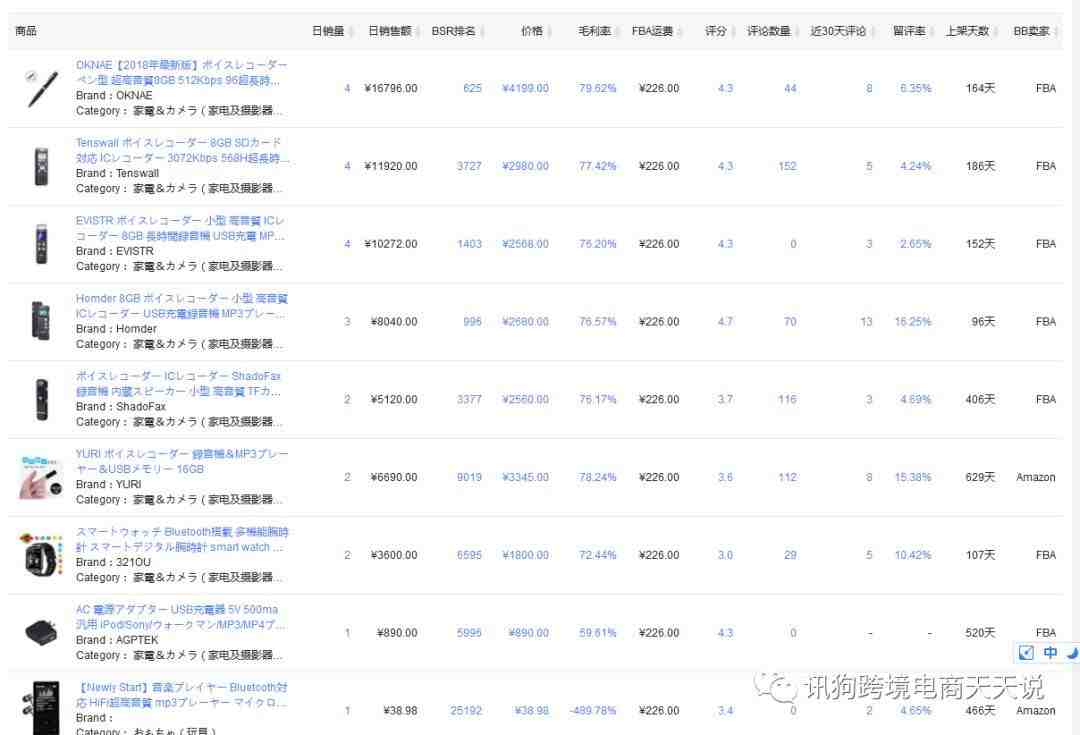The width and height of the screenshot is (1080, 735).
Task: Click the sort icon beside 留评率 header
Action: click(931, 32)
